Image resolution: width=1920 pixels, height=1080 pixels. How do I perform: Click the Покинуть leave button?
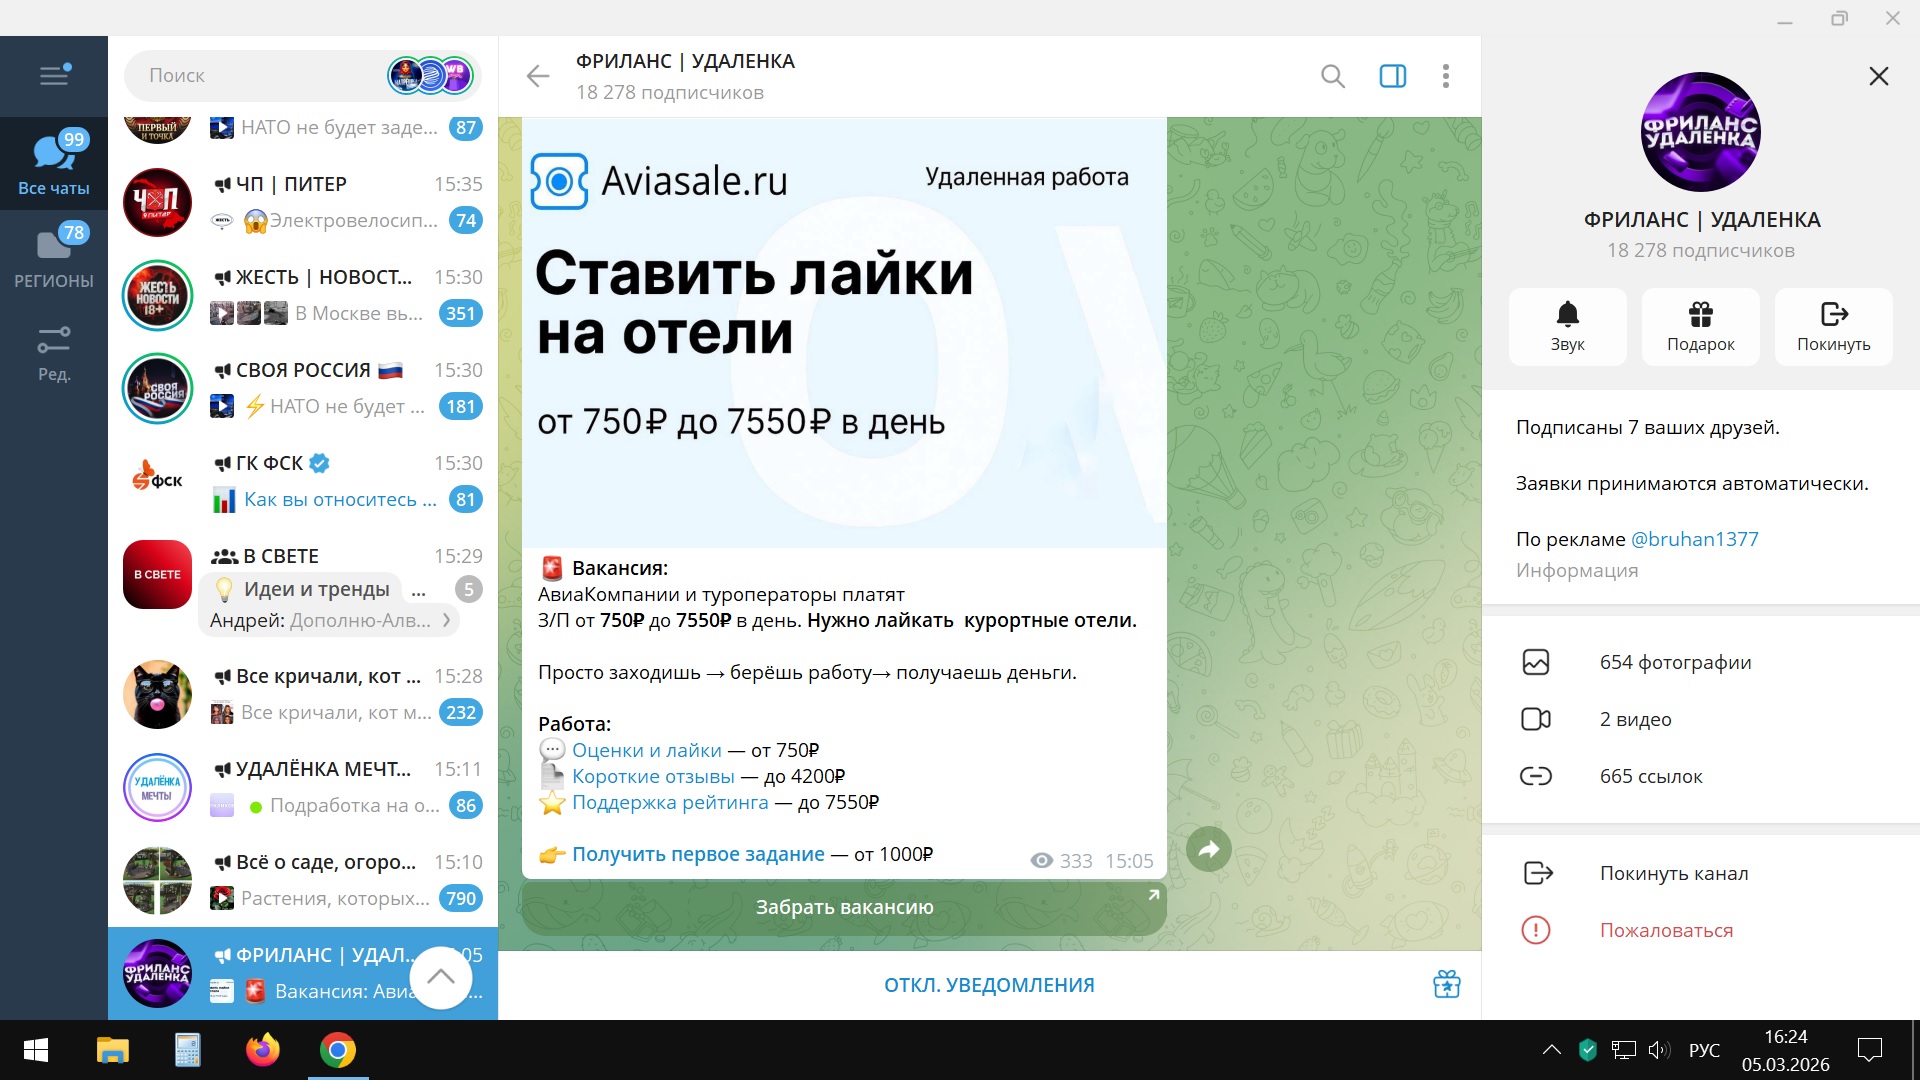1833,326
